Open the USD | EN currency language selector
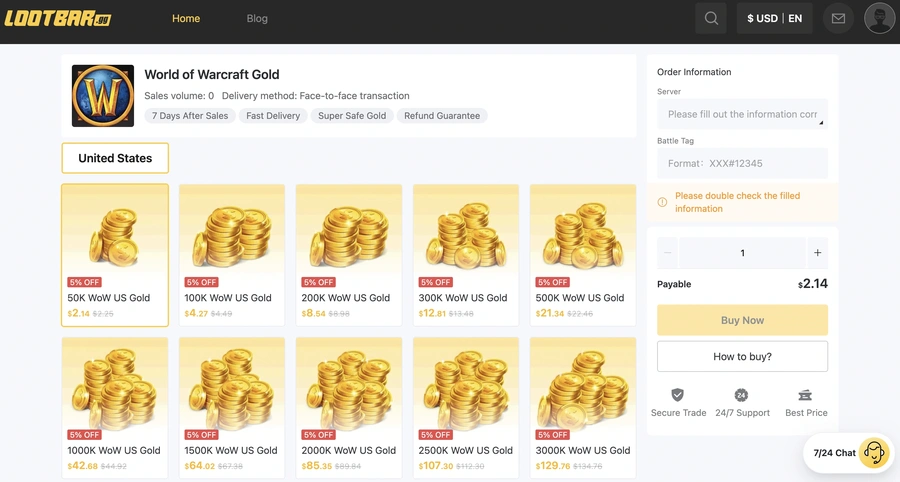The image size is (900, 482). point(774,18)
